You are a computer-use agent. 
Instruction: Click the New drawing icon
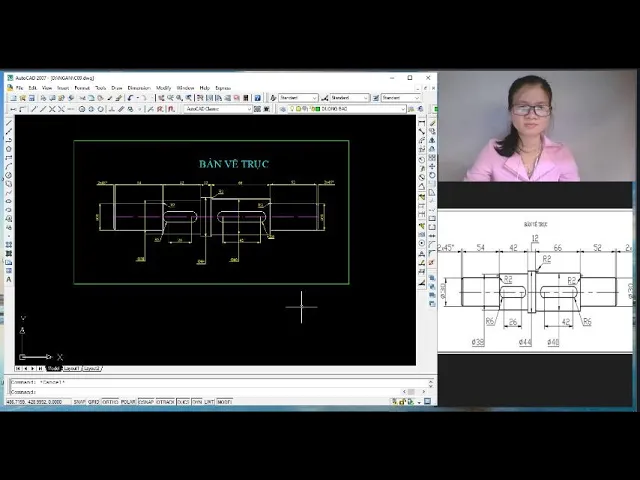pyautogui.click(x=12, y=98)
